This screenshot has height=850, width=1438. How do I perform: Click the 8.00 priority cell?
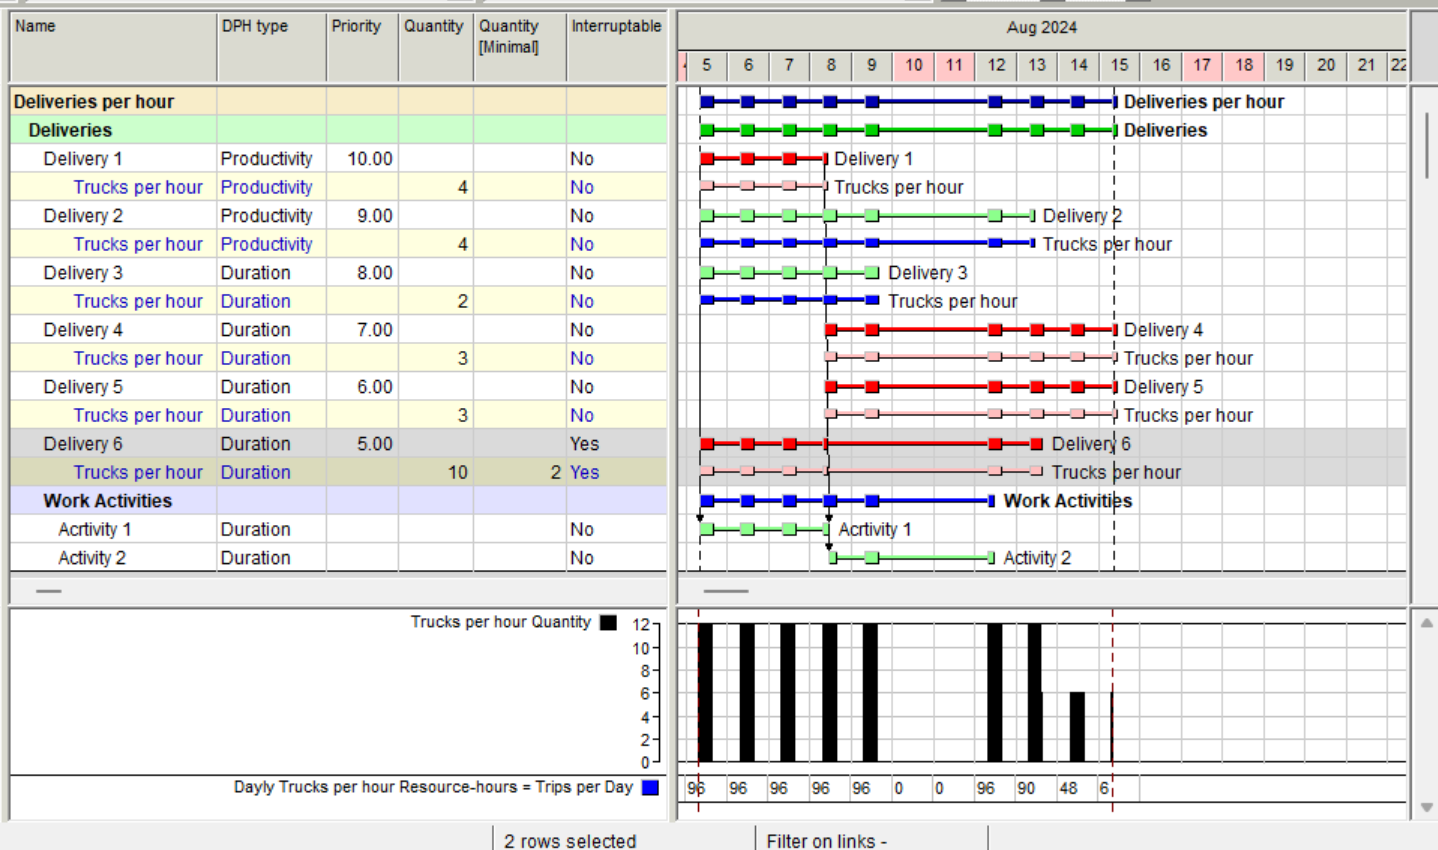363,273
